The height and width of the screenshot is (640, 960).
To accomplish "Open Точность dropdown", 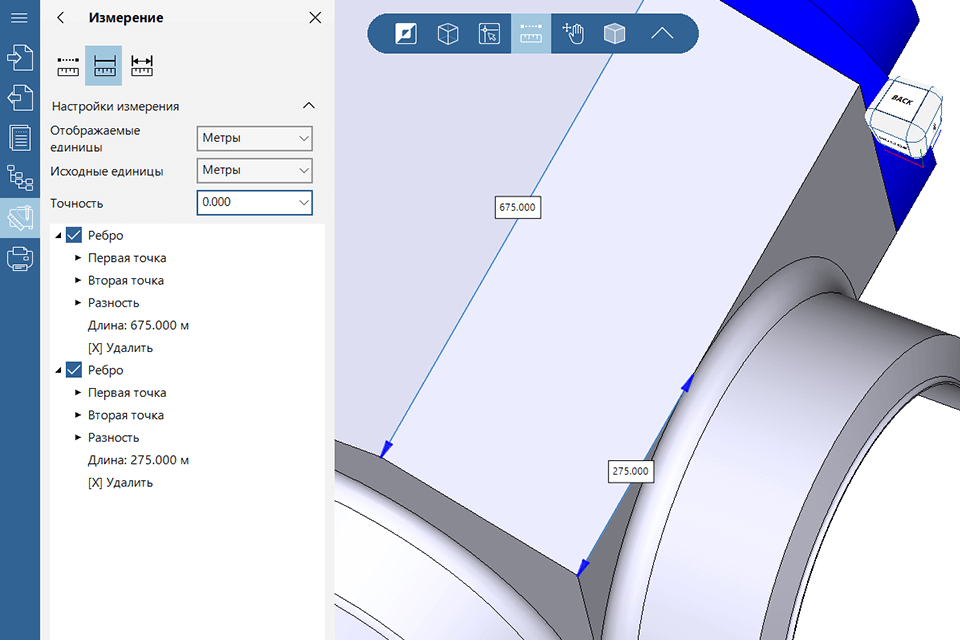I will [x=255, y=203].
